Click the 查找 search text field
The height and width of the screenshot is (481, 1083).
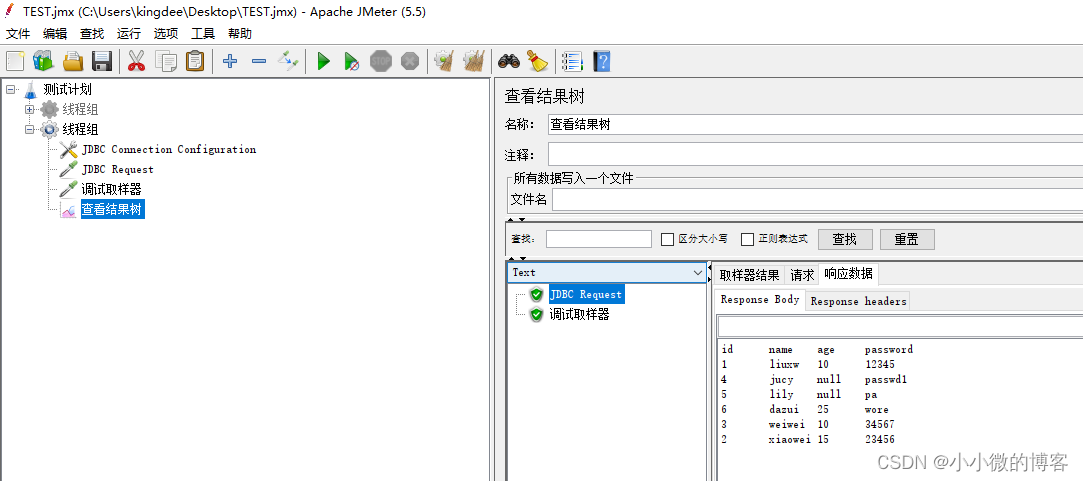599,239
